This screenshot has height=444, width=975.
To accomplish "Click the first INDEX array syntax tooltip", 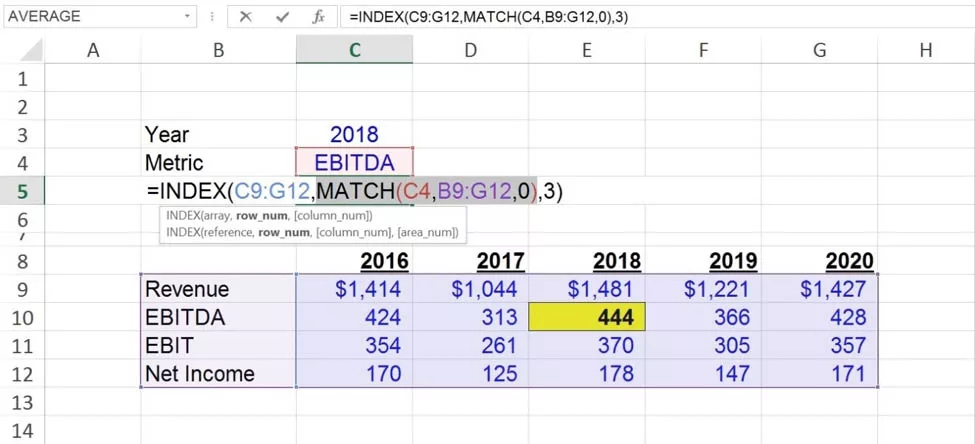I will point(270,216).
